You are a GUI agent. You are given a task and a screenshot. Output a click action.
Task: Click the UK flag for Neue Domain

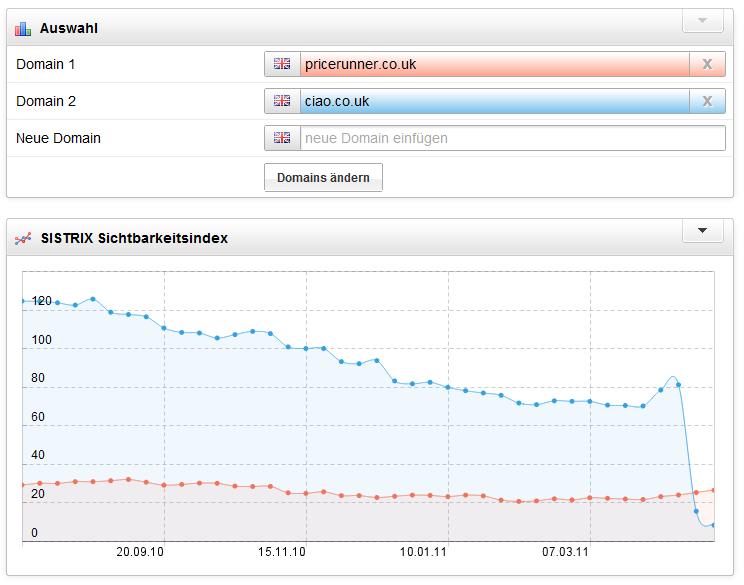282,138
